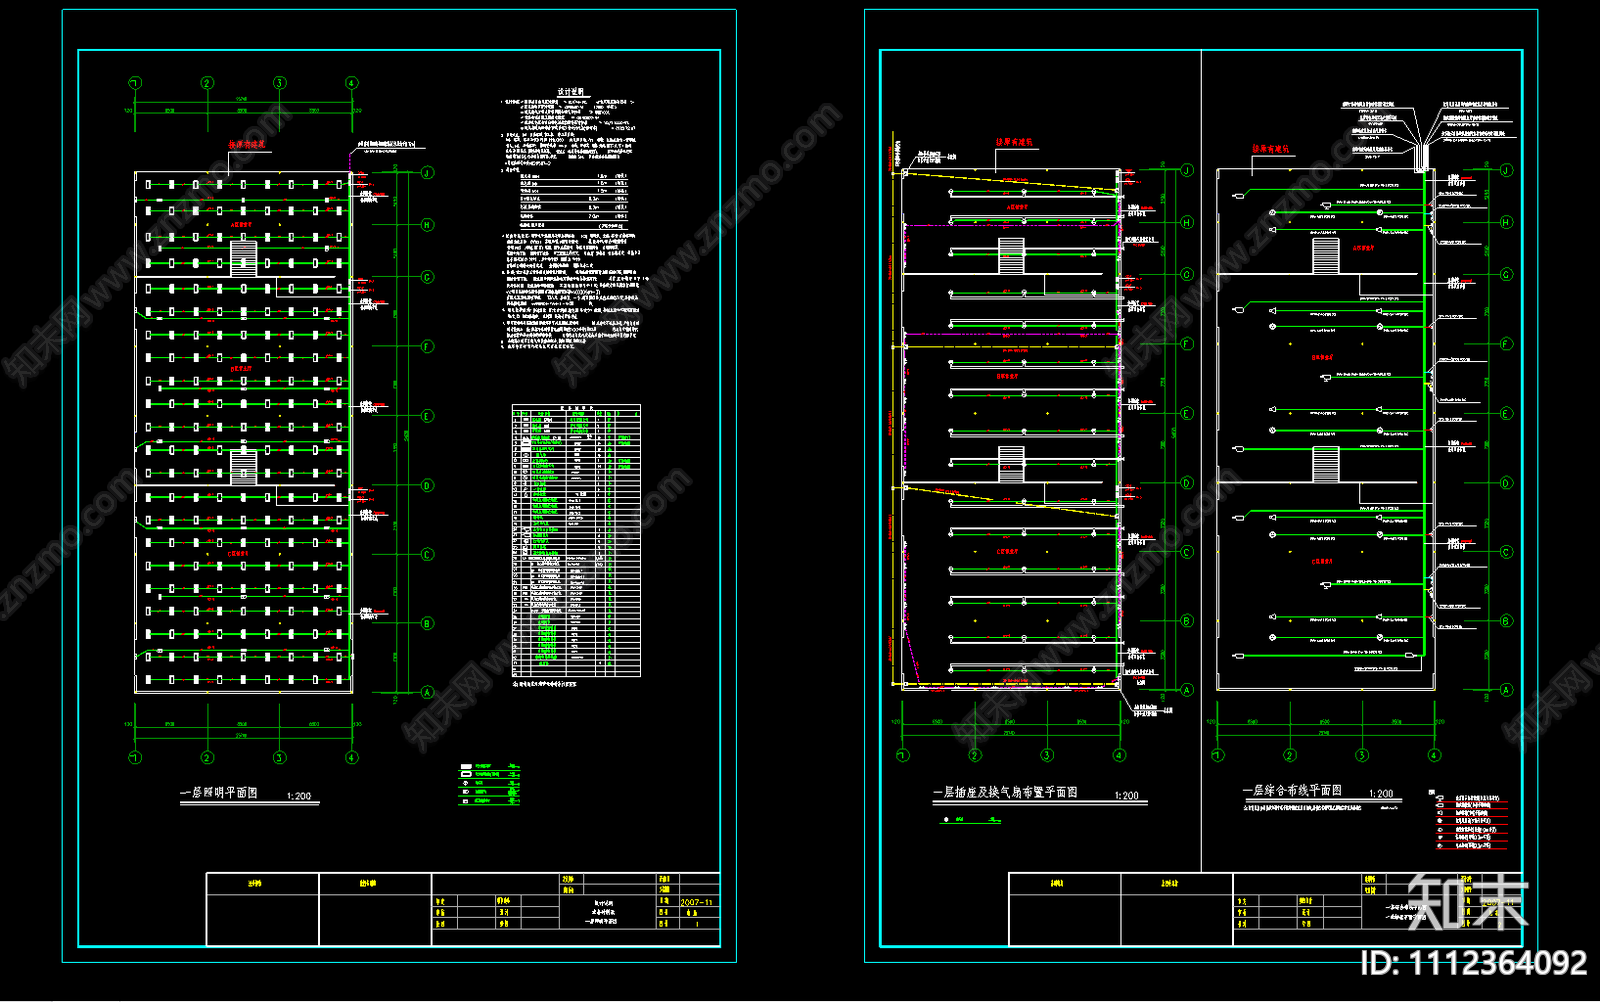This screenshot has width=1600, height=1002.
Task: Select the green symbol legend under the material table
Action: [490, 784]
